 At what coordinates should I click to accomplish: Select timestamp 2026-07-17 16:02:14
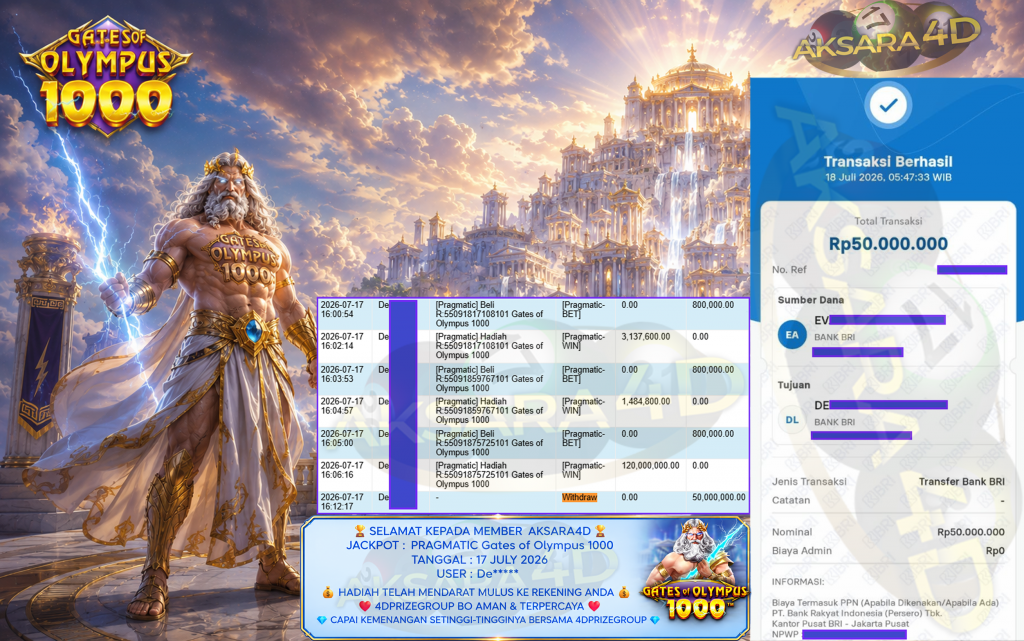pyautogui.click(x=342, y=341)
